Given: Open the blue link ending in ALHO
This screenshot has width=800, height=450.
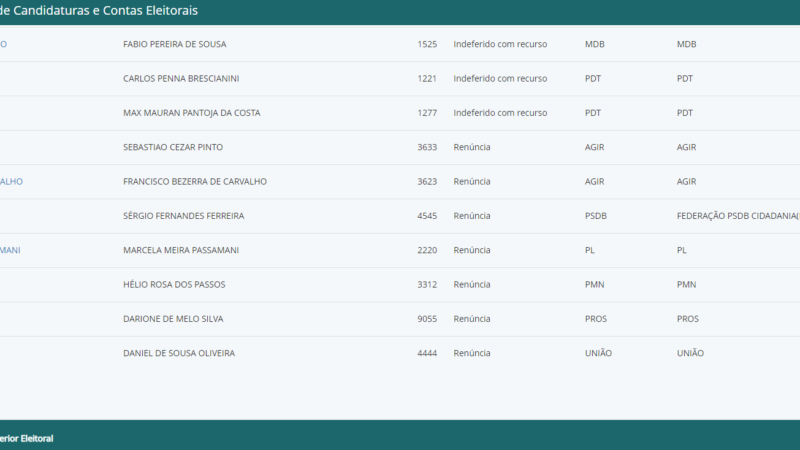Looking at the screenshot, I should click(x=11, y=181).
